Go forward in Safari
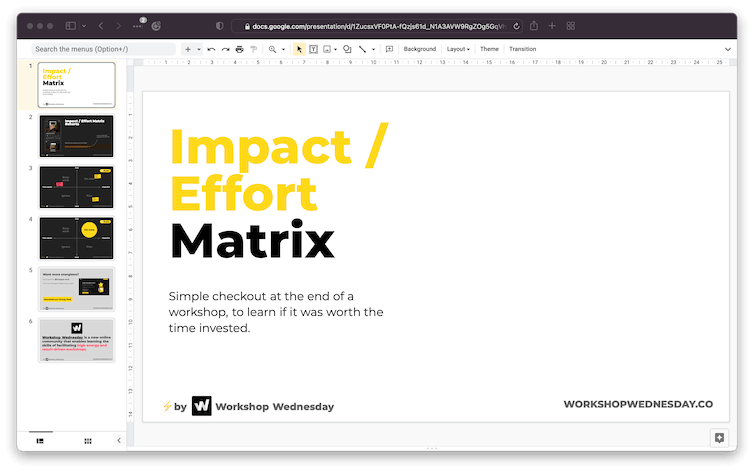Screen dimensions: 754x472 tap(118, 26)
